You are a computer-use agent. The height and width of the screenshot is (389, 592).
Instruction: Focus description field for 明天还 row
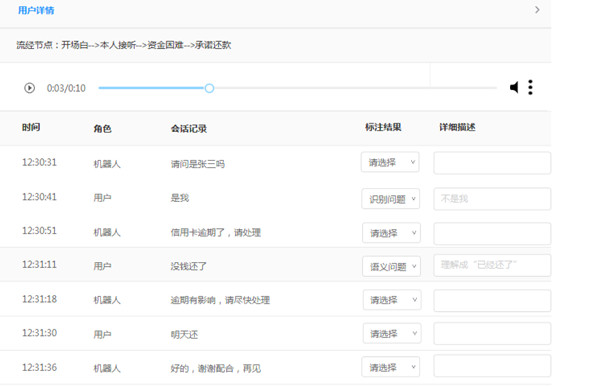(492, 333)
